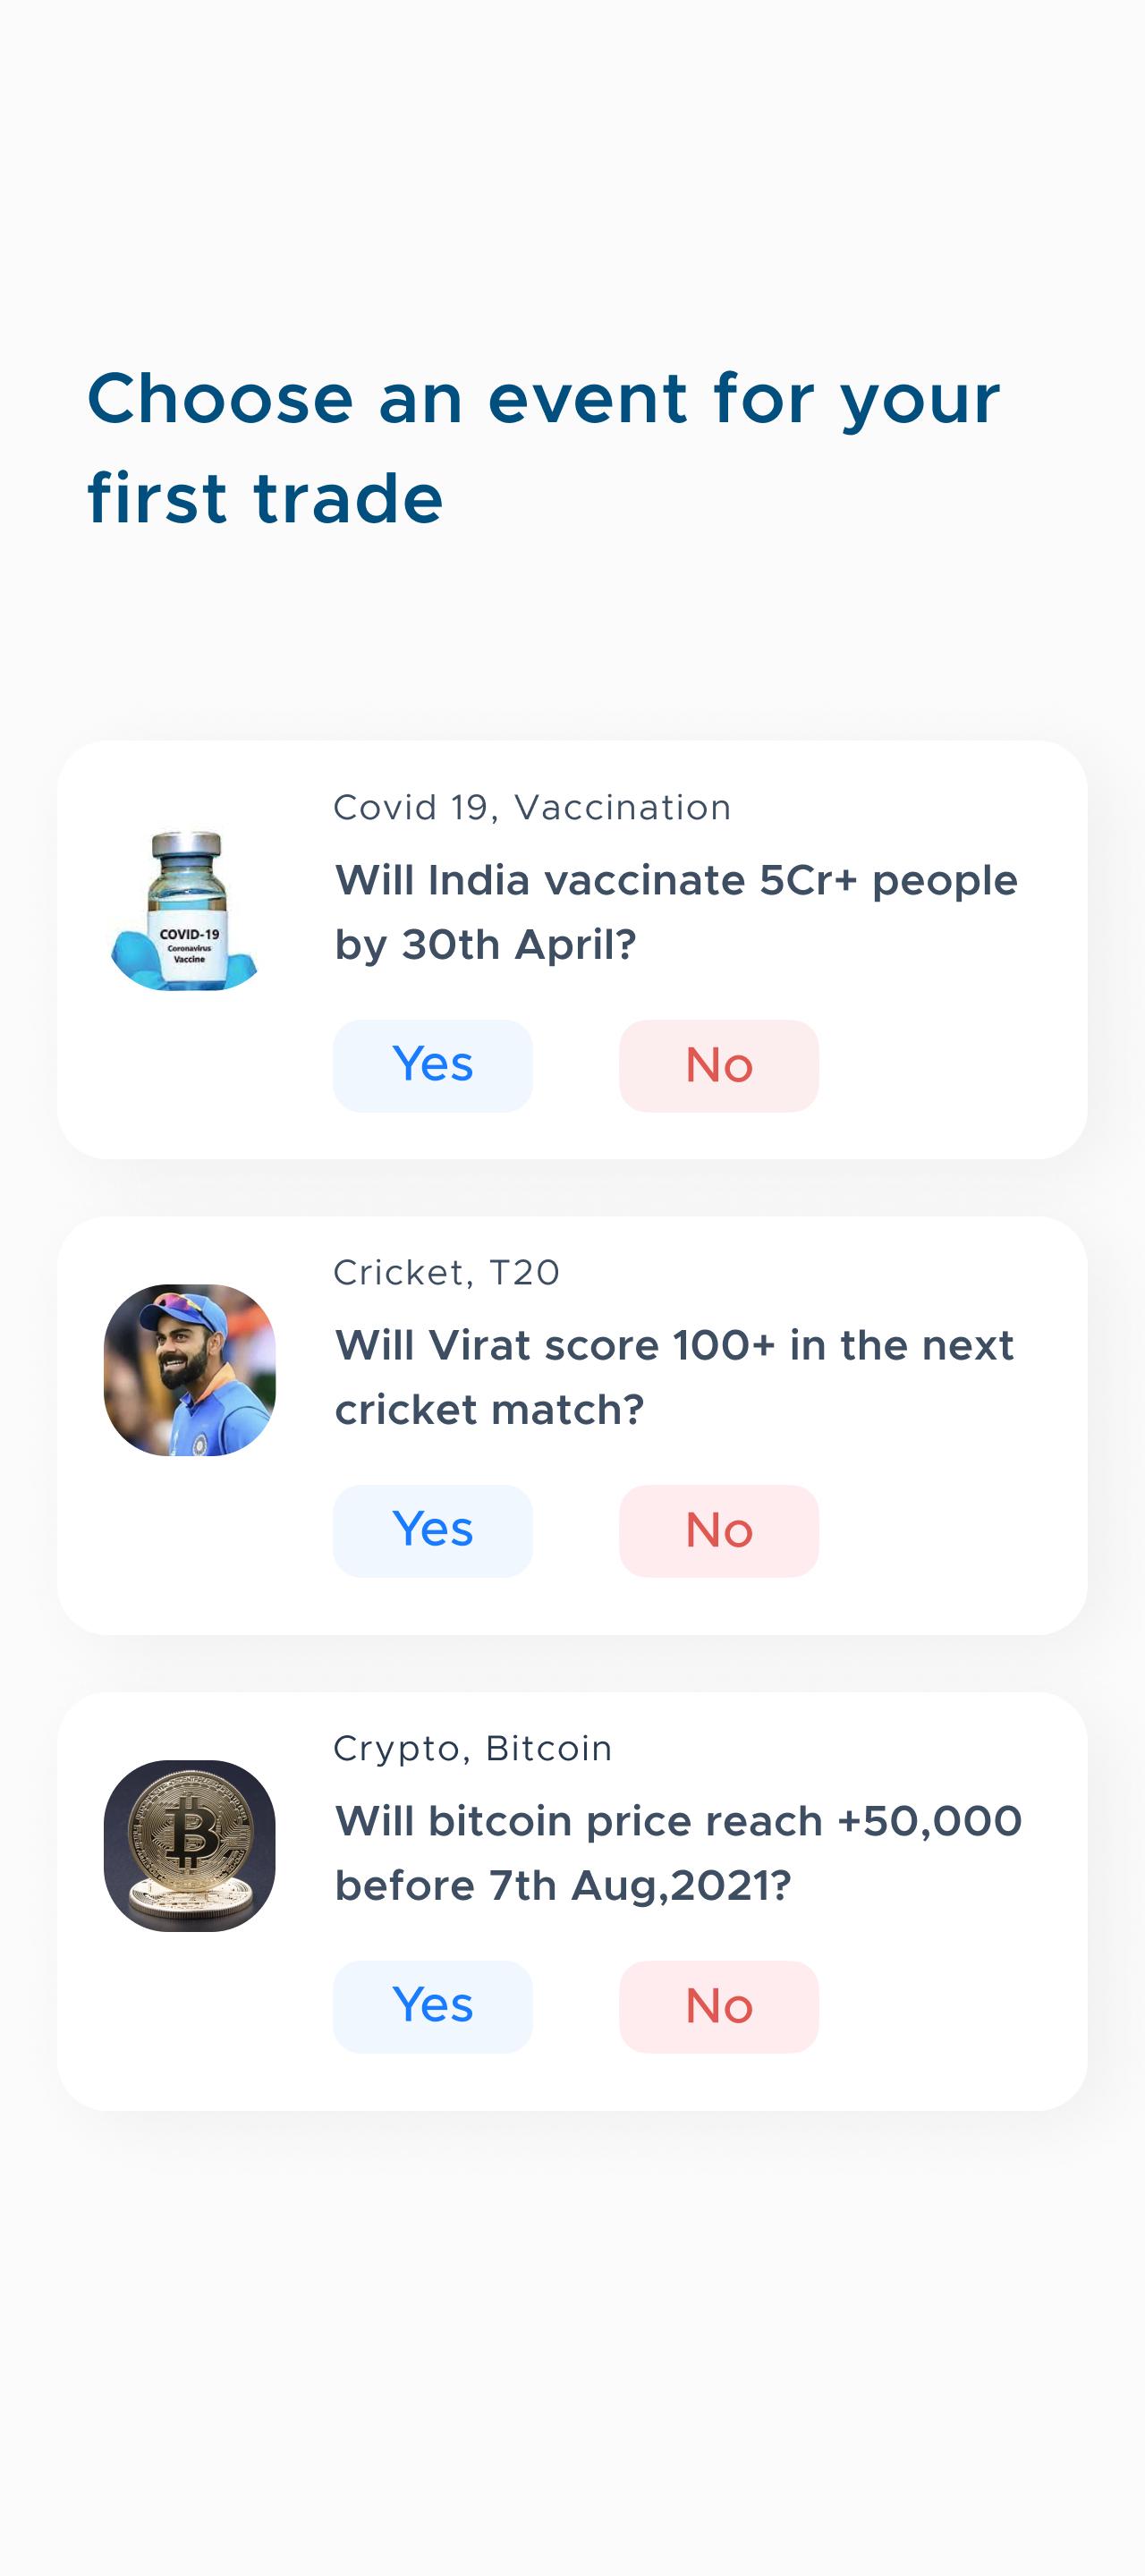Choose Yes for India vaccination event
Screen dimensions: 1145x2576
click(x=432, y=1065)
